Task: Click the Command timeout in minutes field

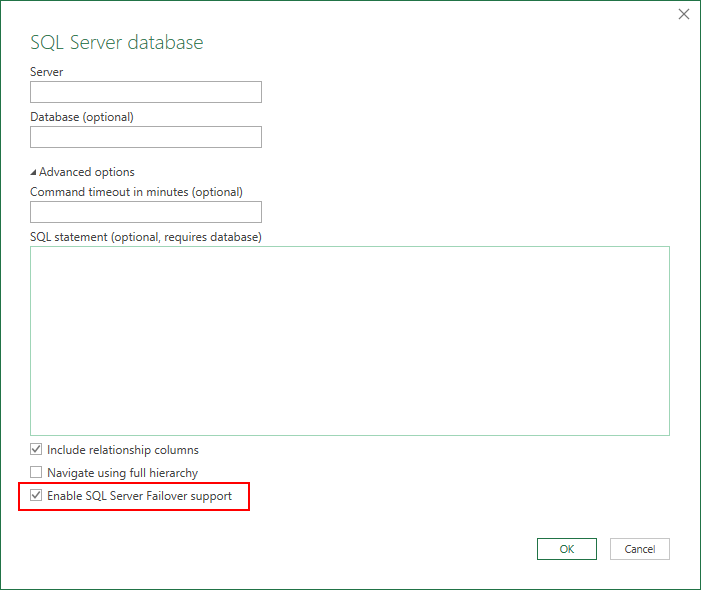Action: [x=146, y=212]
